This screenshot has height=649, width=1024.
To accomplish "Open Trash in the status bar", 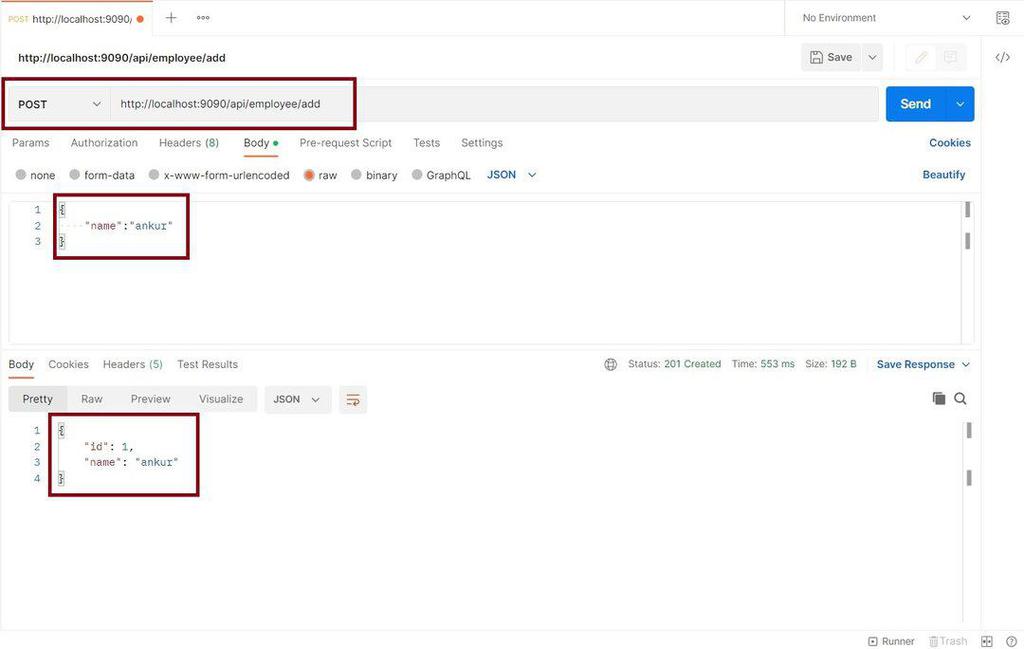I will pos(948,641).
